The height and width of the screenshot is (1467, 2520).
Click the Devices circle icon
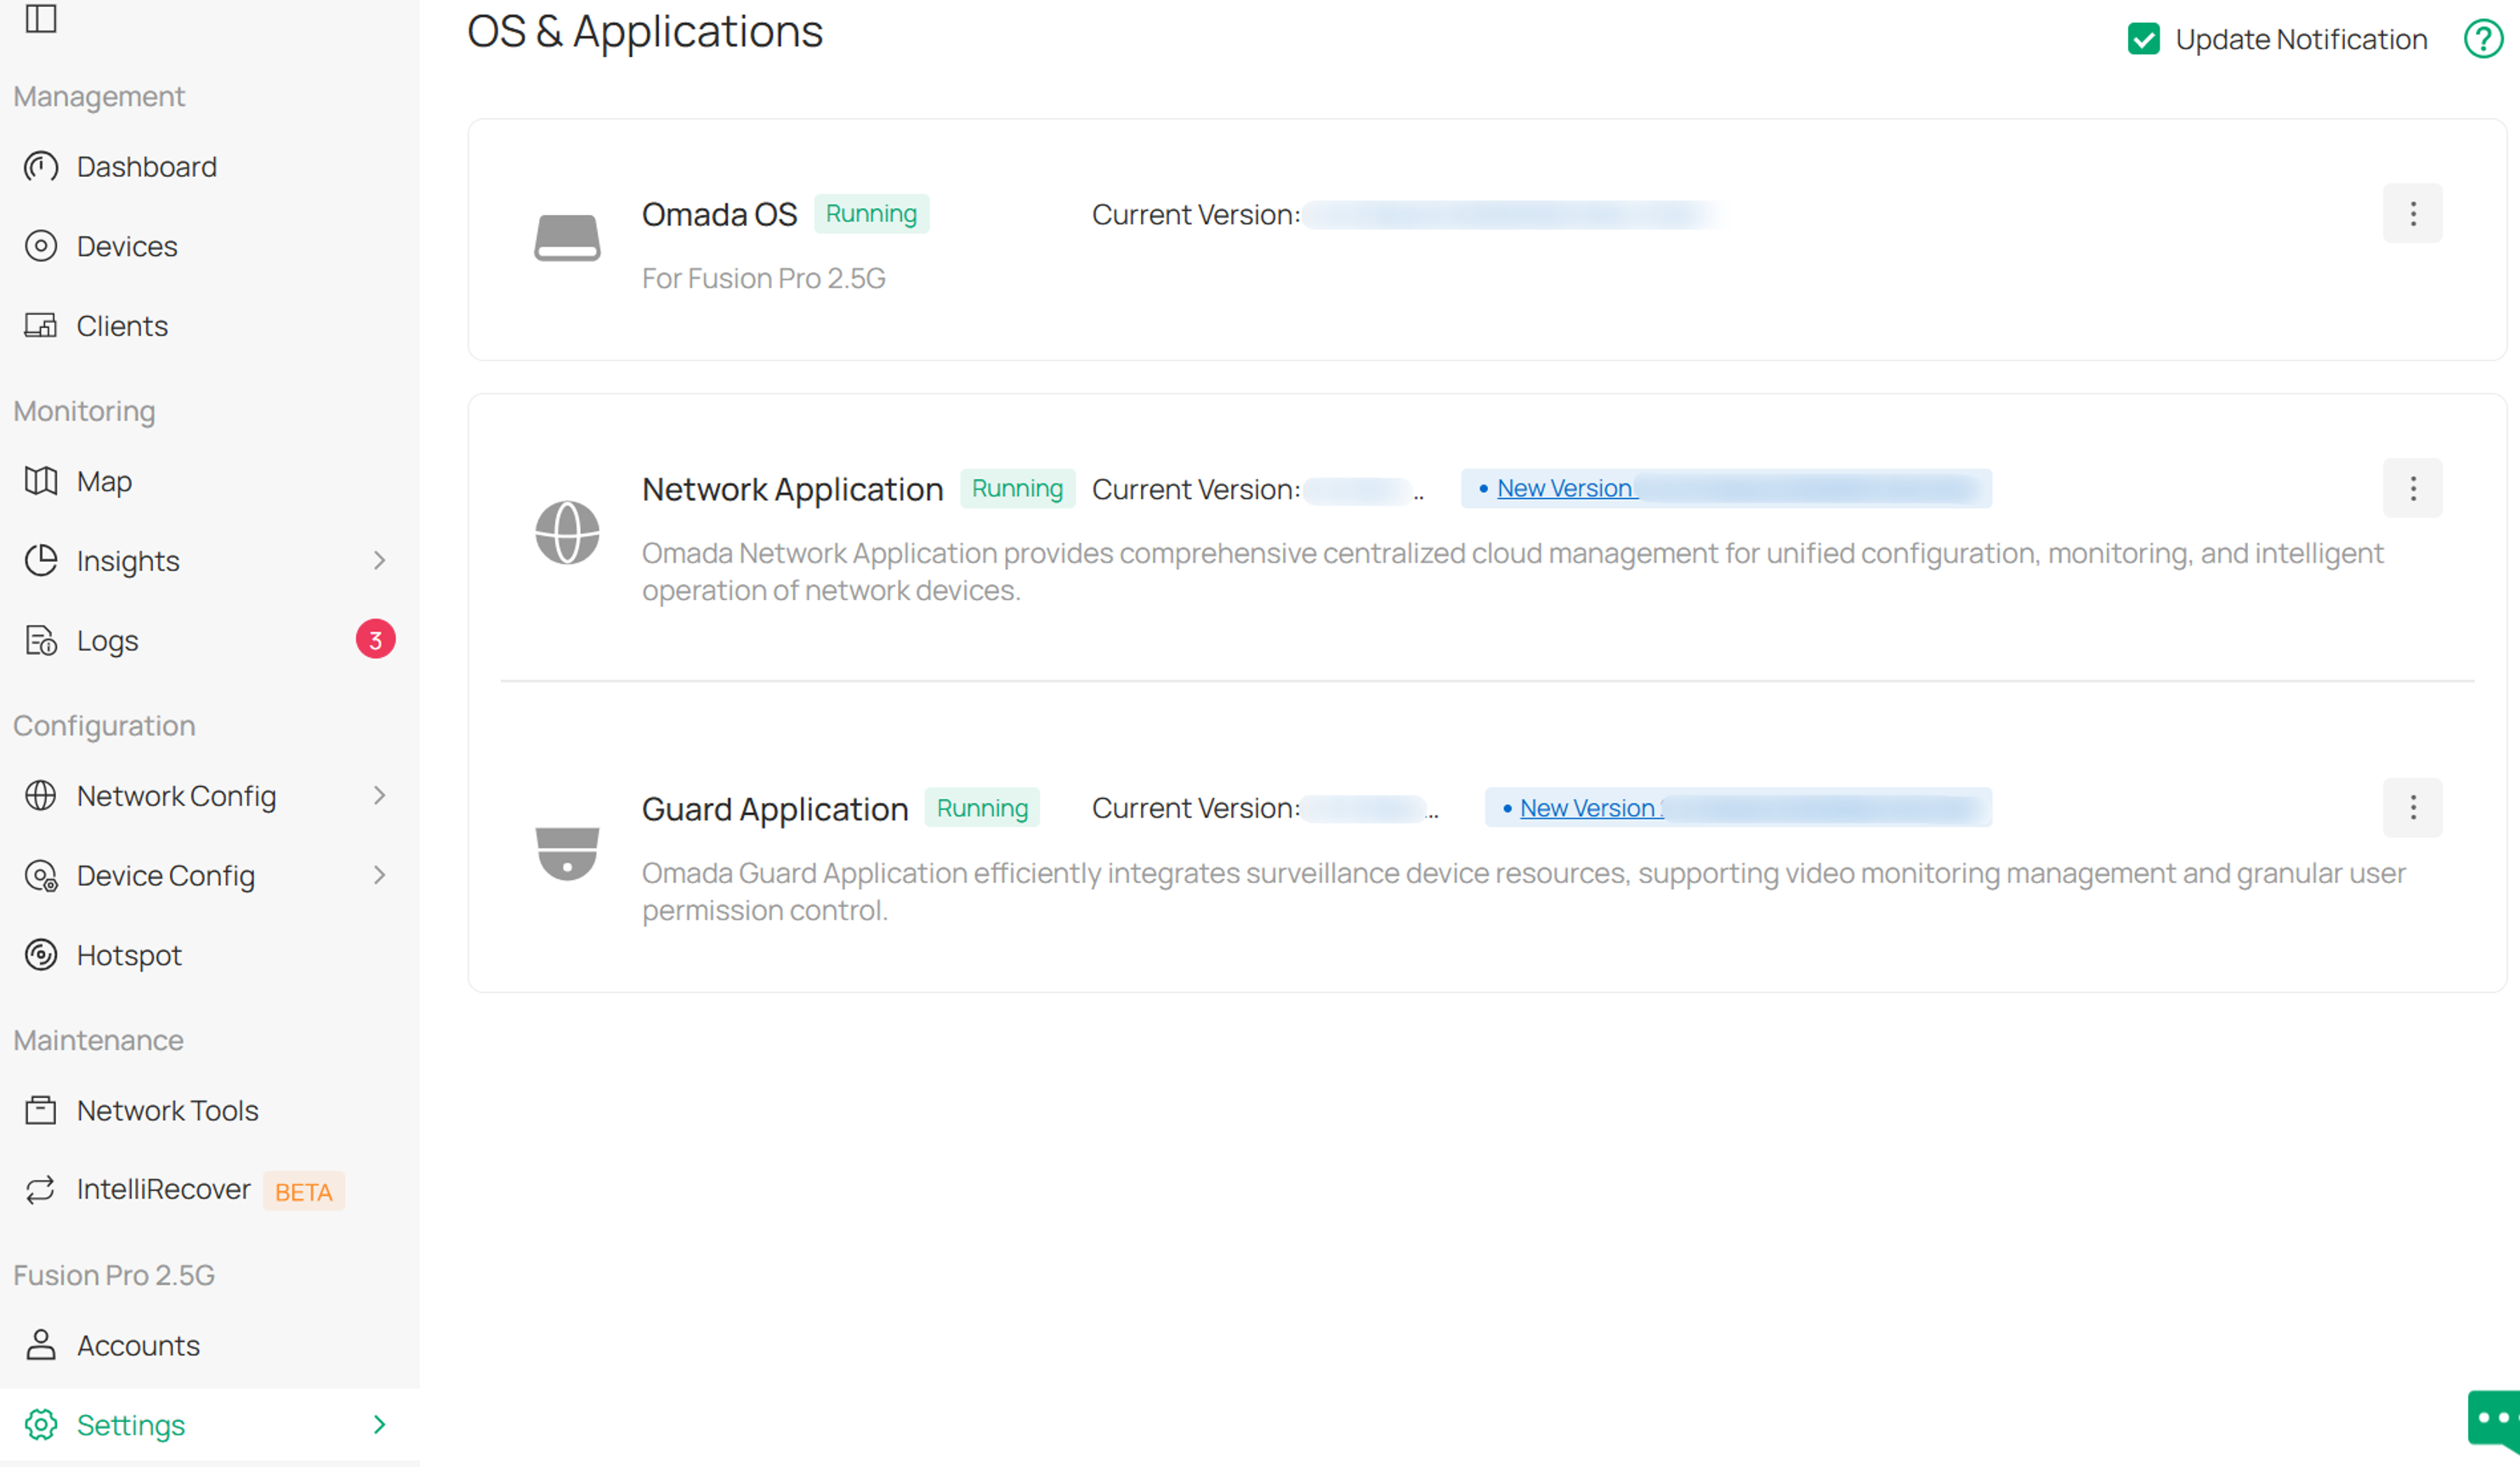[41, 246]
